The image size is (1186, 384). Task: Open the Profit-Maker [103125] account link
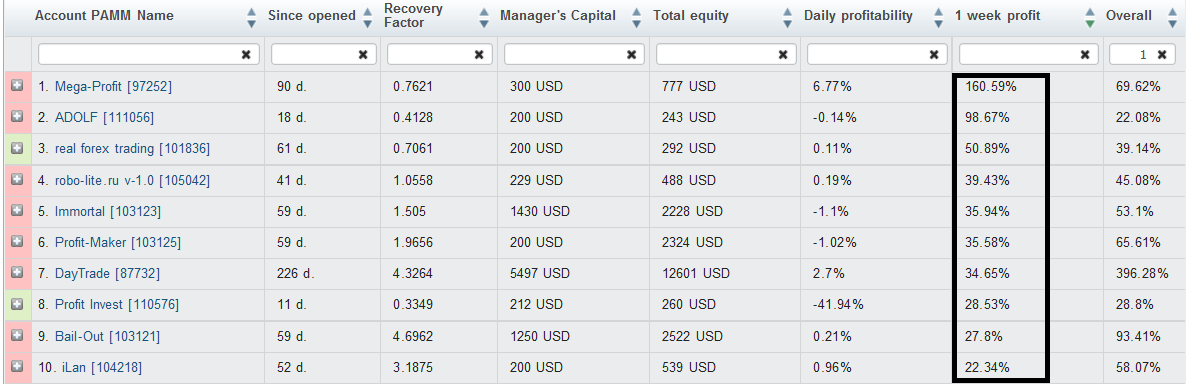click(118, 243)
